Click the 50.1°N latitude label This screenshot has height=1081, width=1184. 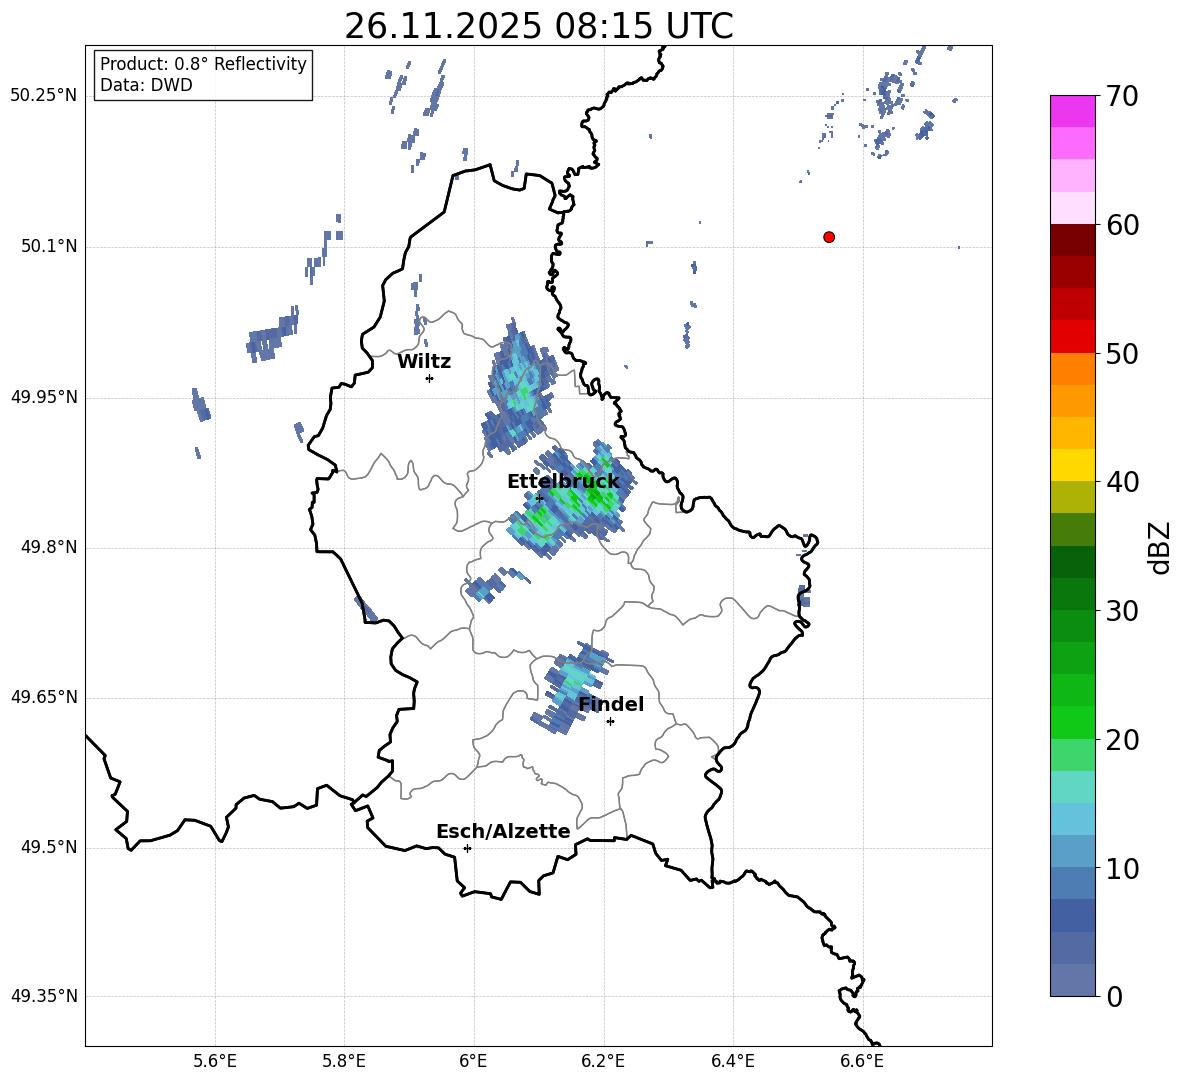click(x=49, y=246)
